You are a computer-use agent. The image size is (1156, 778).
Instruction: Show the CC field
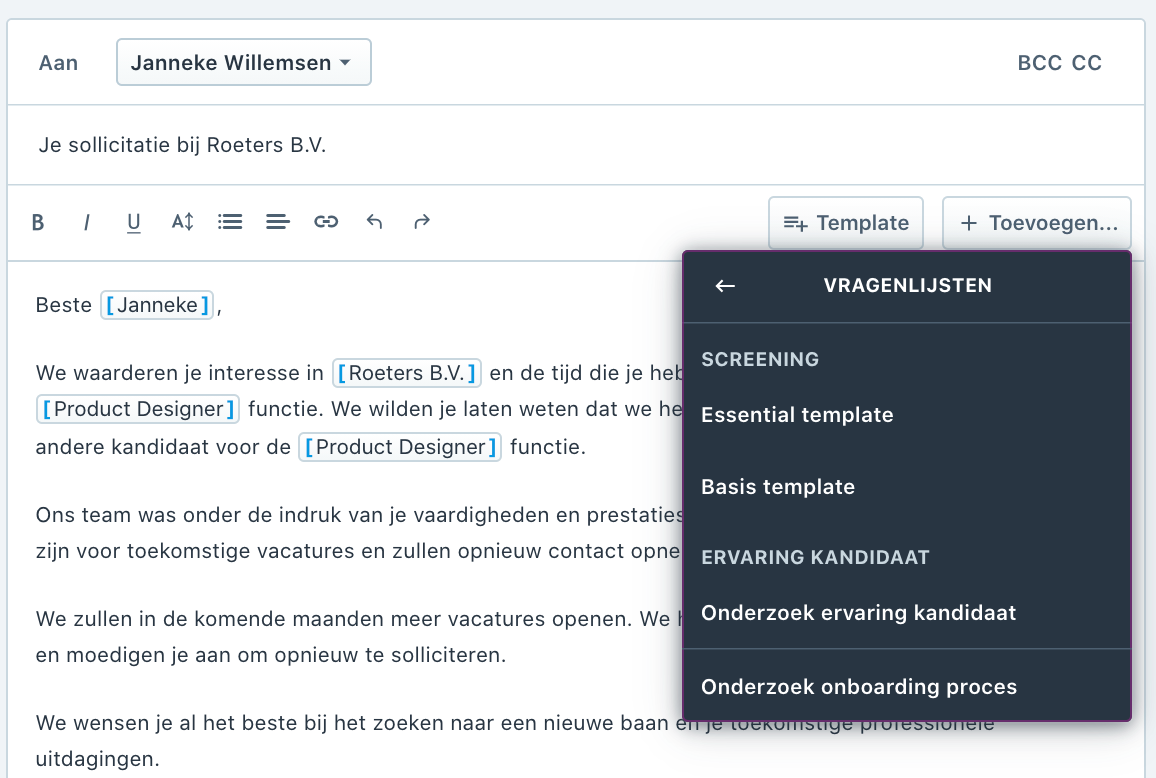tap(1088, 62)
